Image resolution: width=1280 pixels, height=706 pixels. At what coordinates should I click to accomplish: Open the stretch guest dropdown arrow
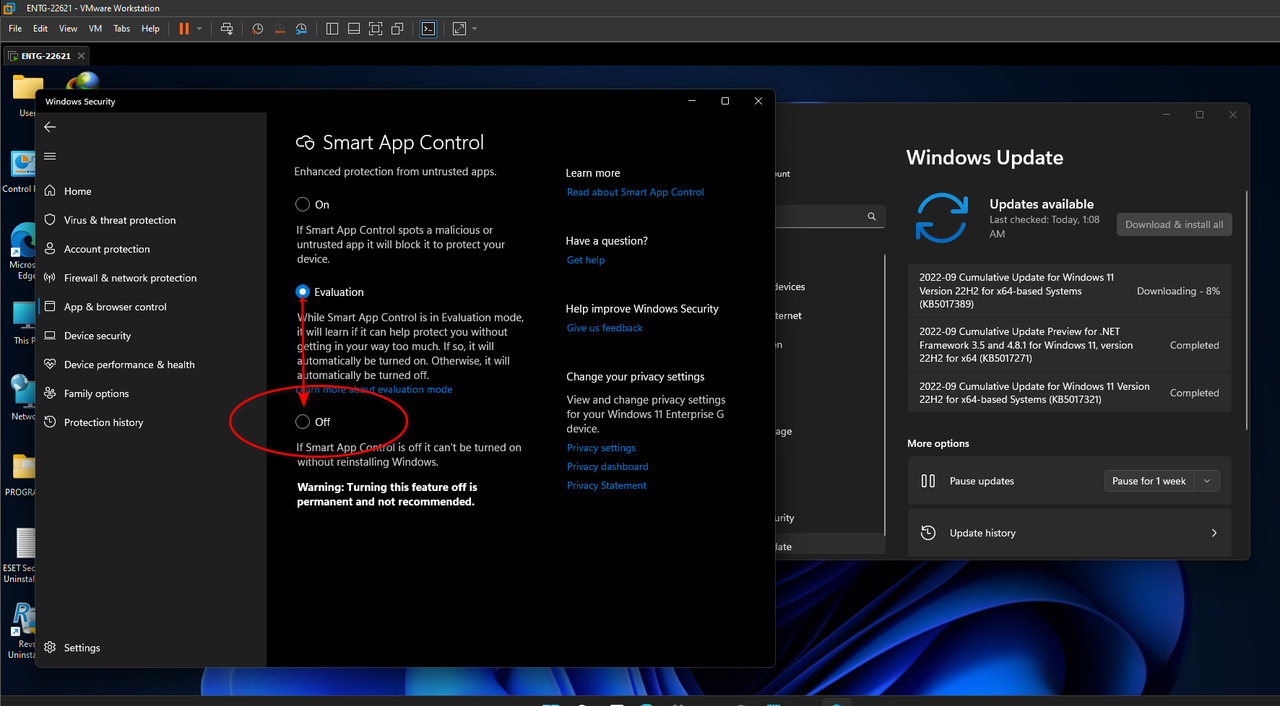(x=475, y=29)
